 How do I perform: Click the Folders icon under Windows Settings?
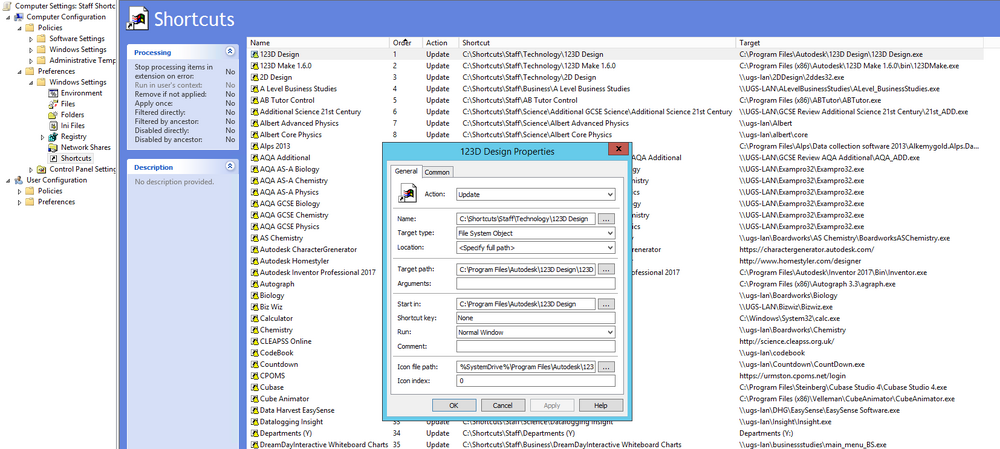pyautogui.click(x=54, y=115)
